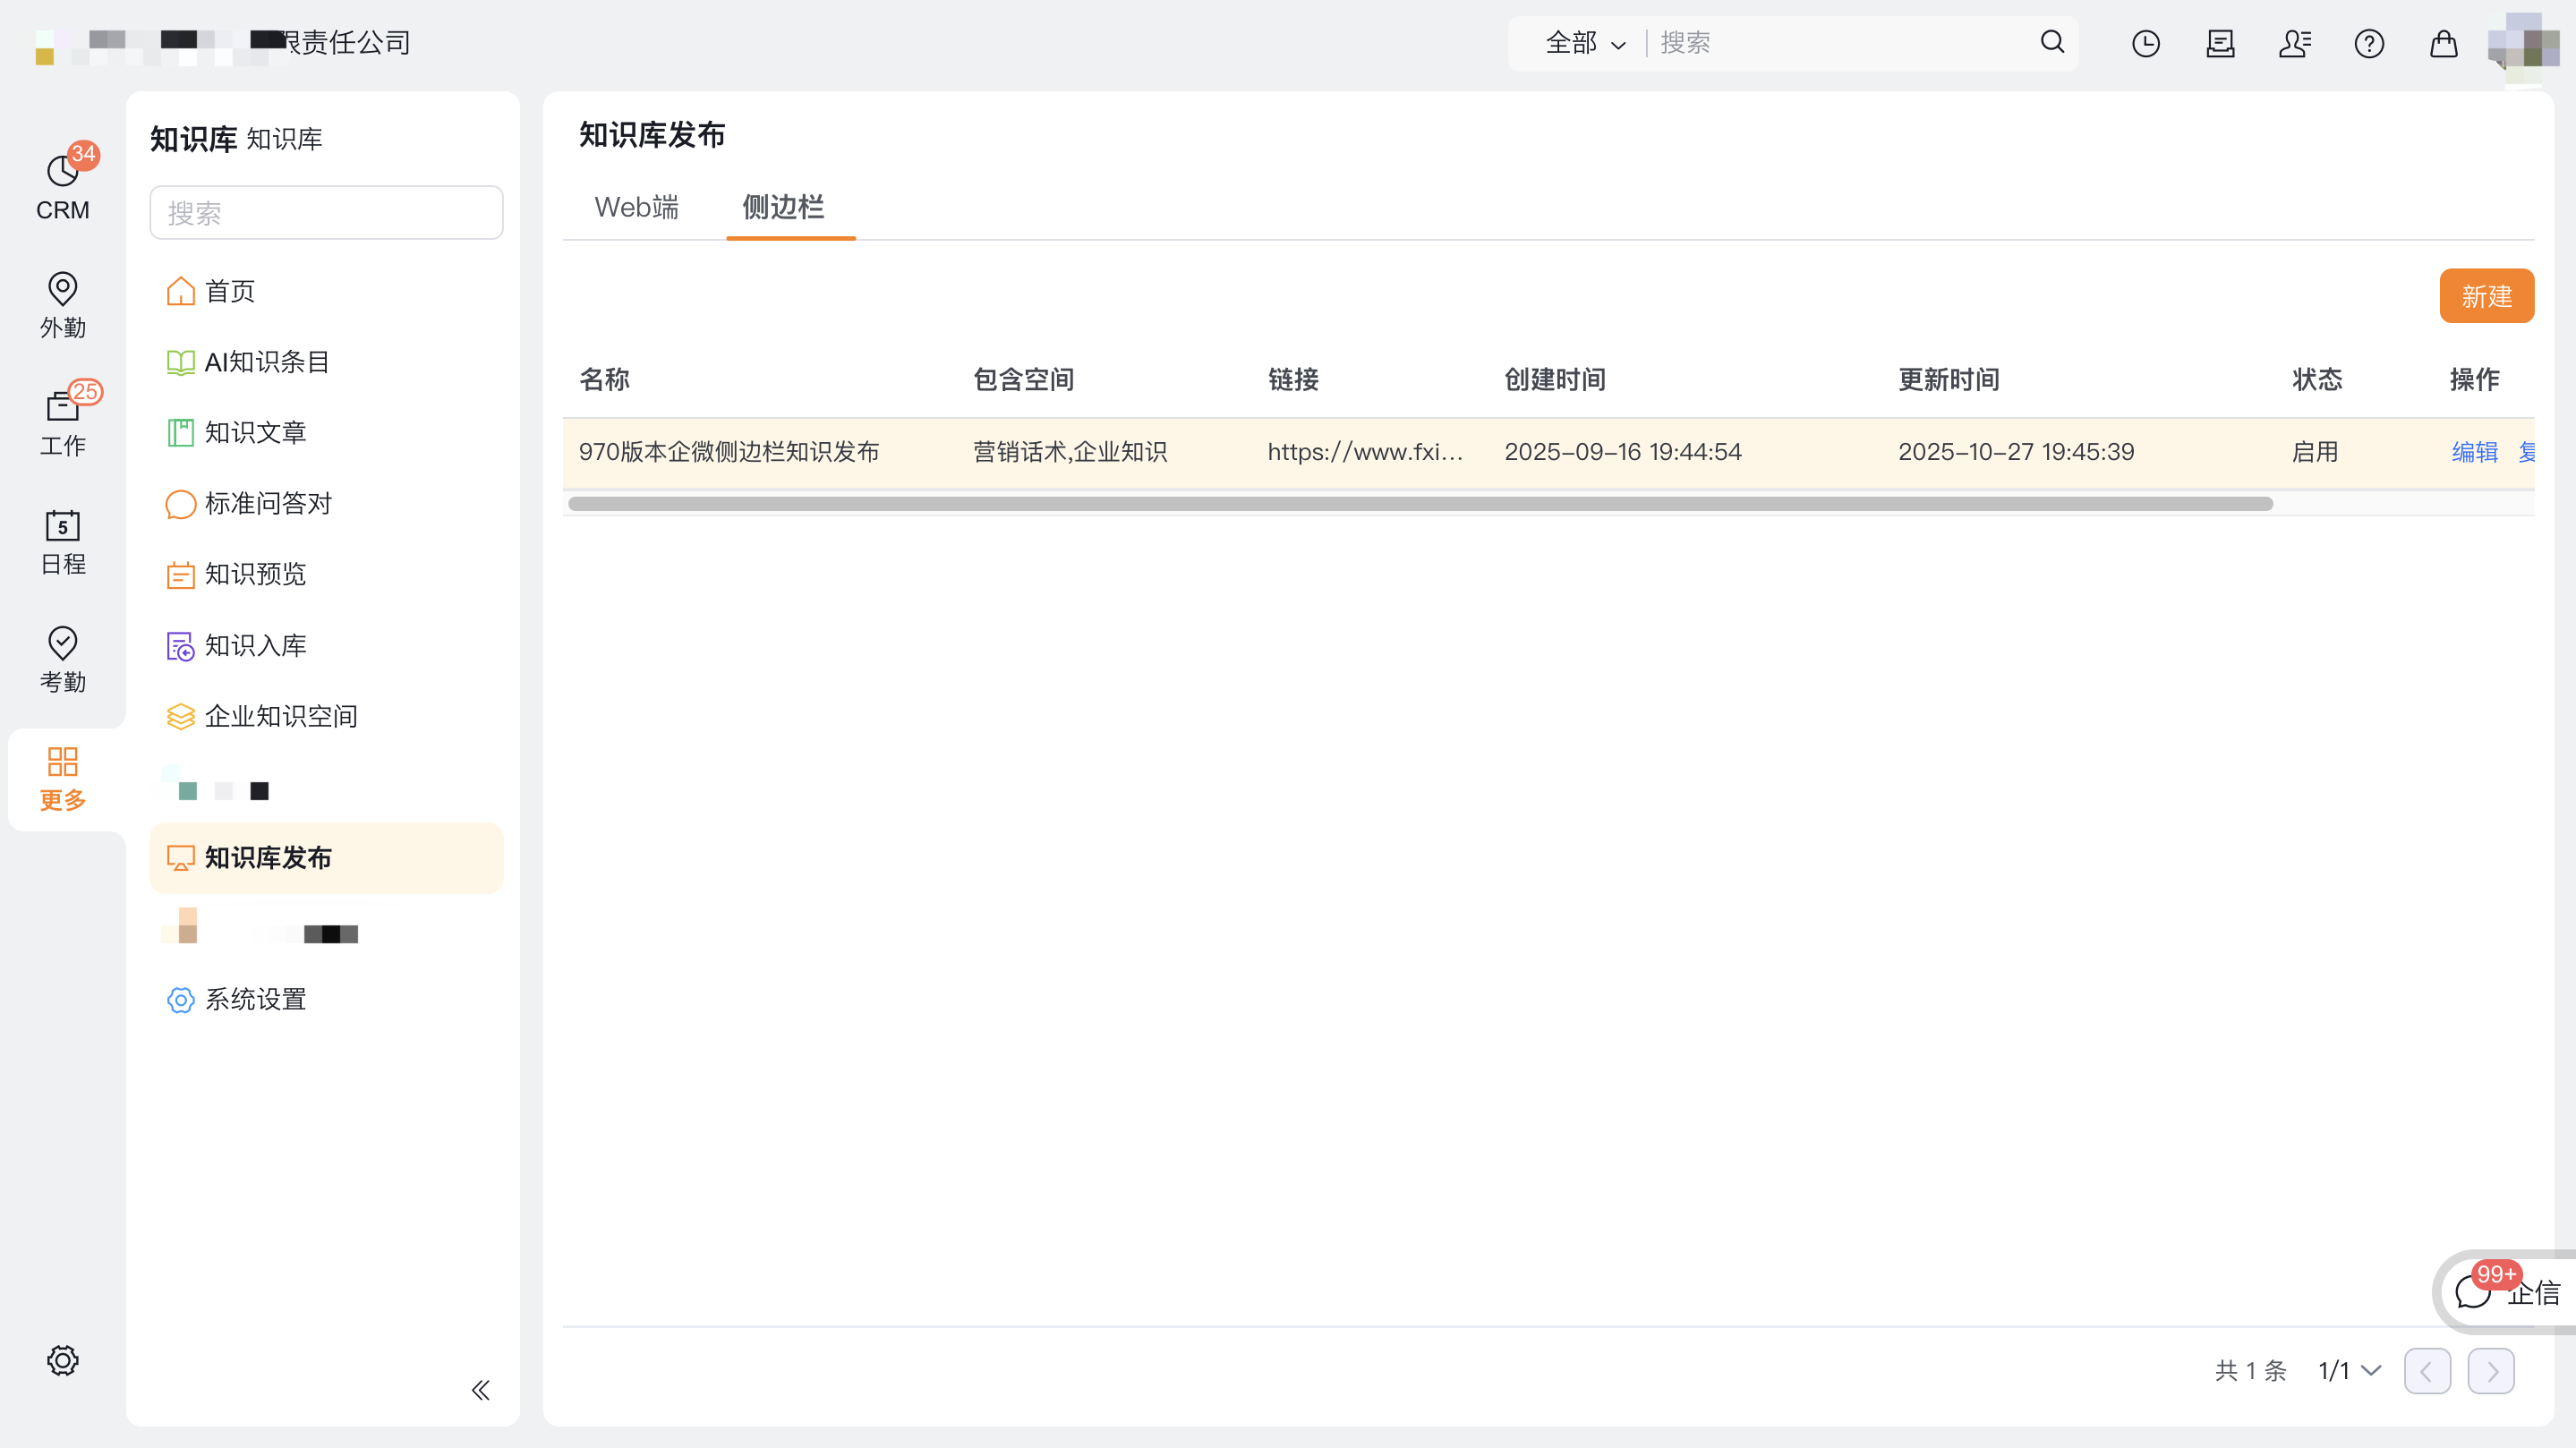Image resolution: width=2576 pixels, height=1448 pixels.
Task: Collapse the knowledge base sidebar panel
Action: (481, 1390)
